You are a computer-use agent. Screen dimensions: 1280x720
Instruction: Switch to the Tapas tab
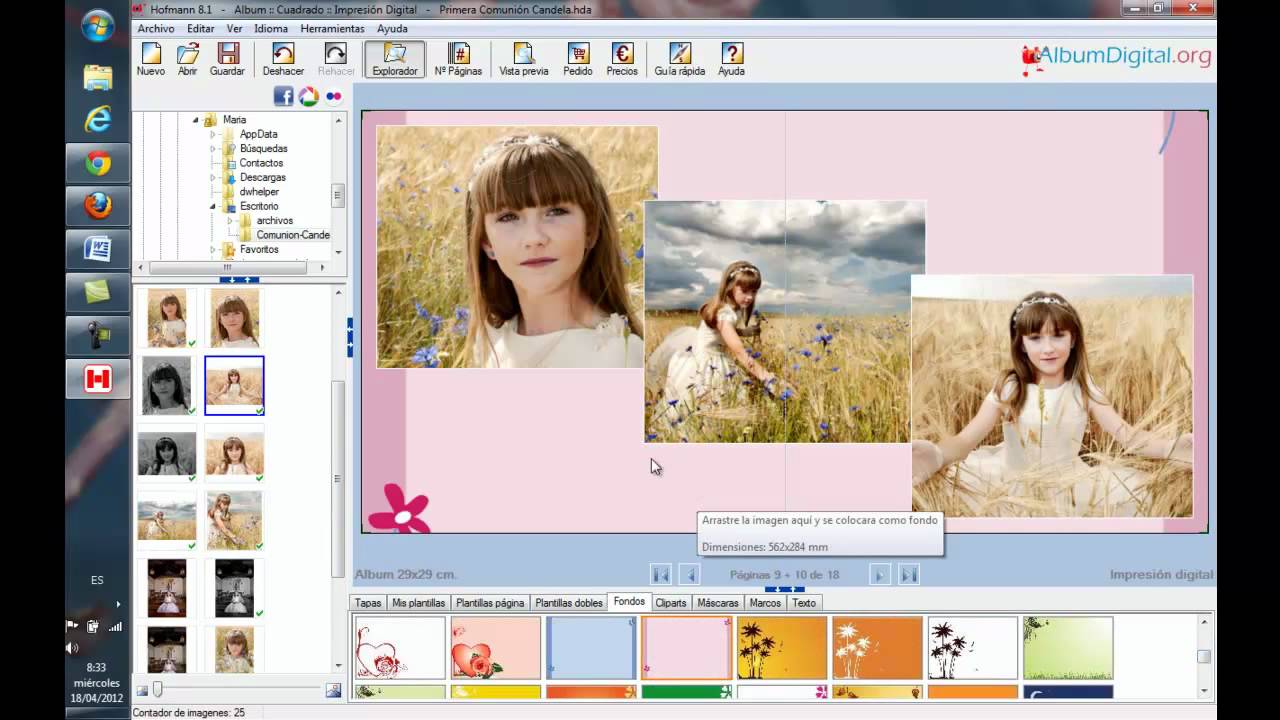coord(368,603)
